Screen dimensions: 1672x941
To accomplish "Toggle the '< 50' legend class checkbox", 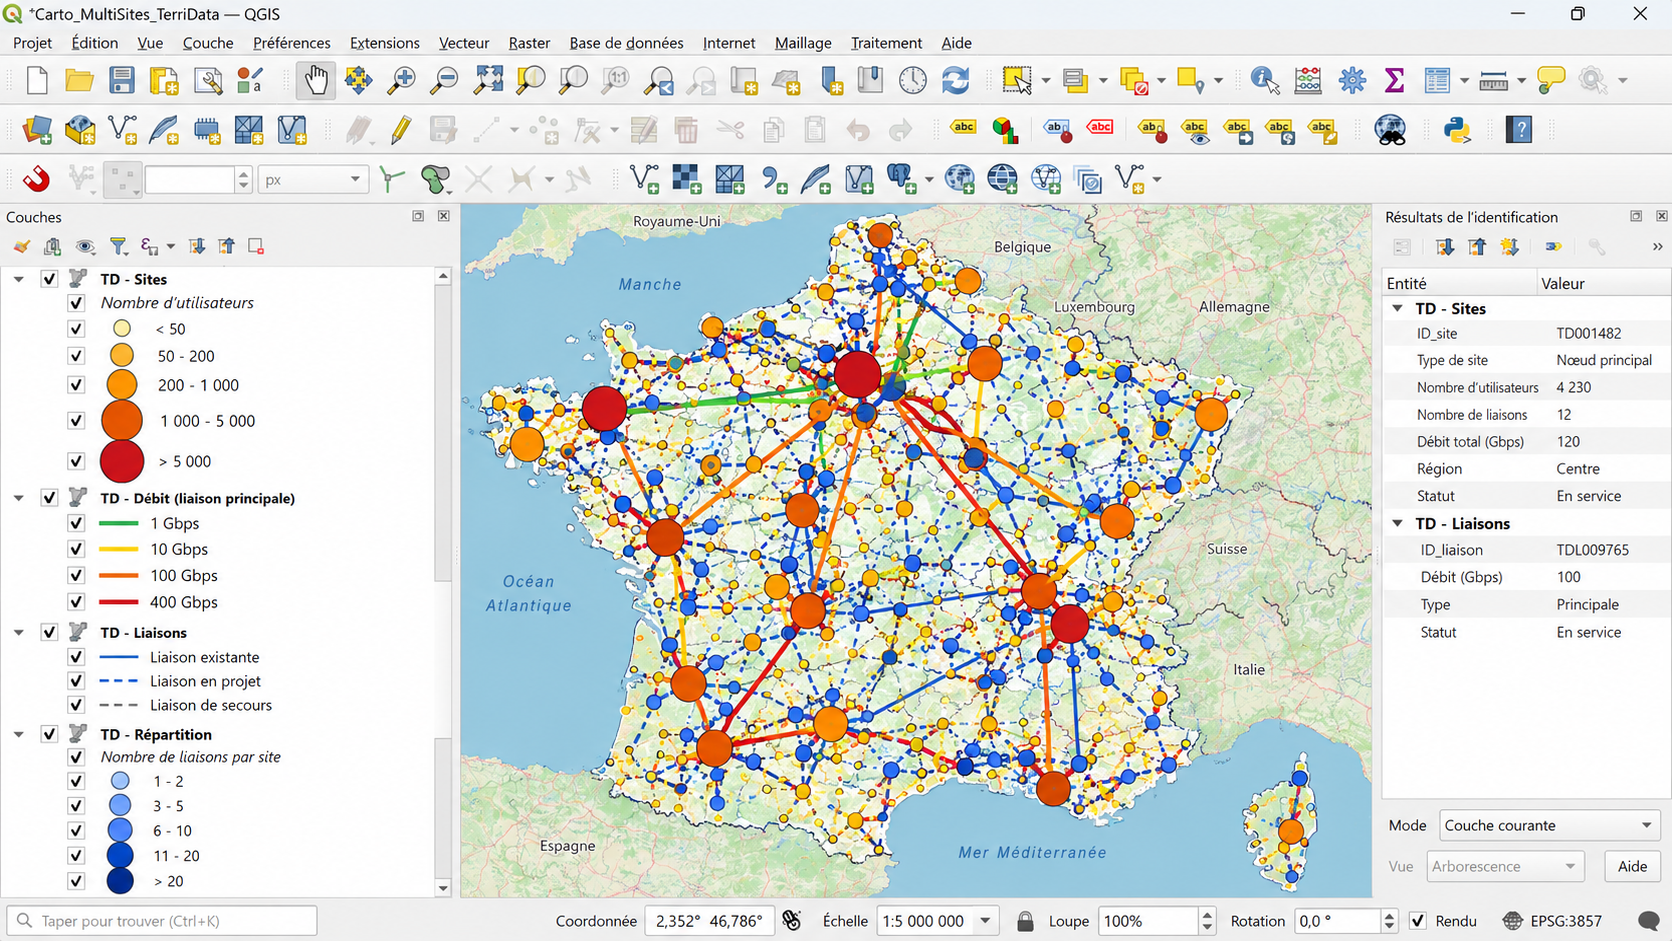I will pyautogui.click(x=76, y=329).
